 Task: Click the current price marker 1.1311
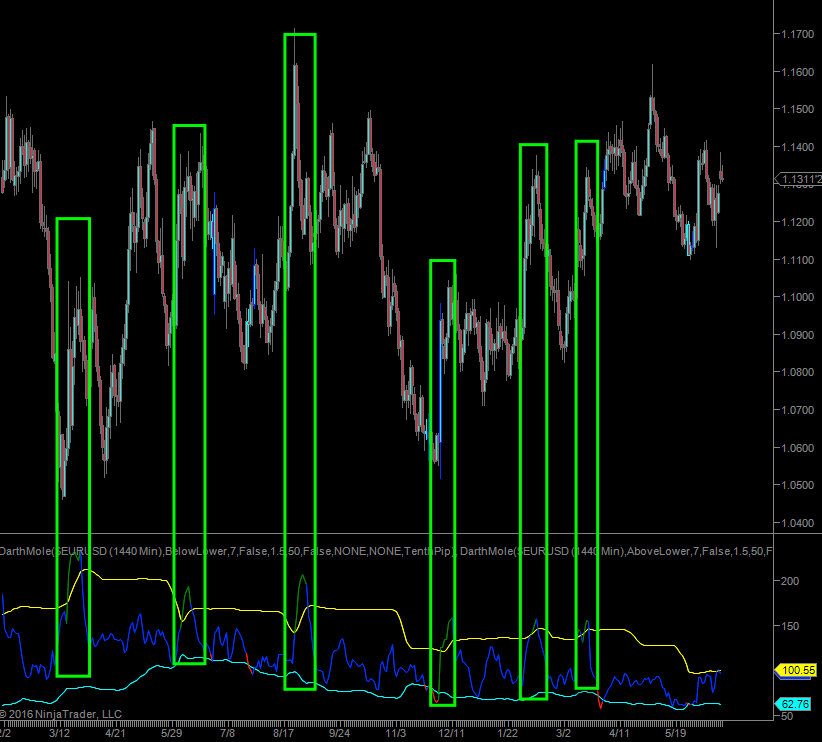coord(798,180)
